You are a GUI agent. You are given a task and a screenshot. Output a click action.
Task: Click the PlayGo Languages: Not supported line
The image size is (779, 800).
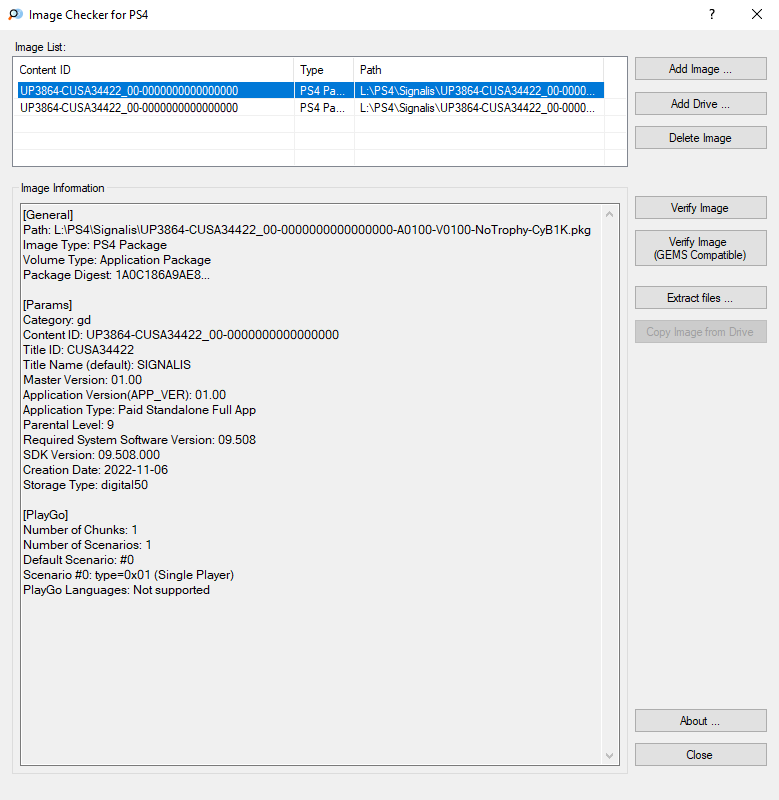(x=116, y=590)
